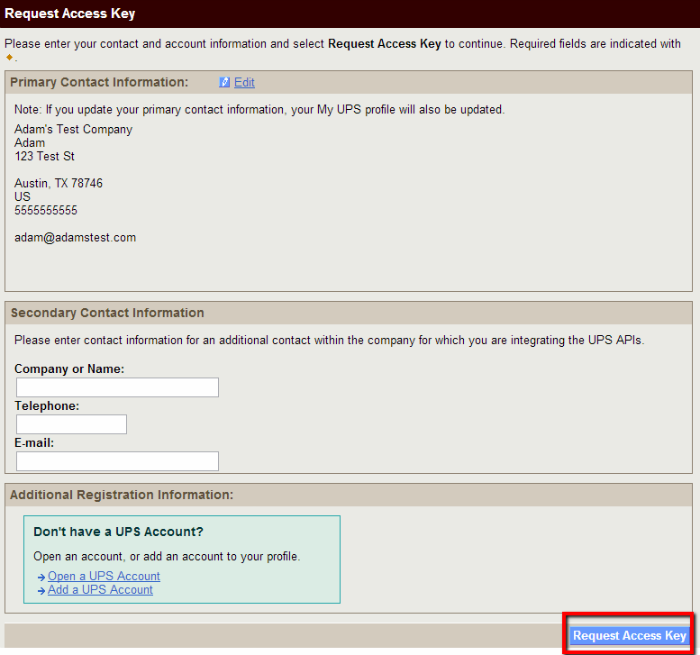Click the arrow icon before Add a UPS Account

(42, 591)
